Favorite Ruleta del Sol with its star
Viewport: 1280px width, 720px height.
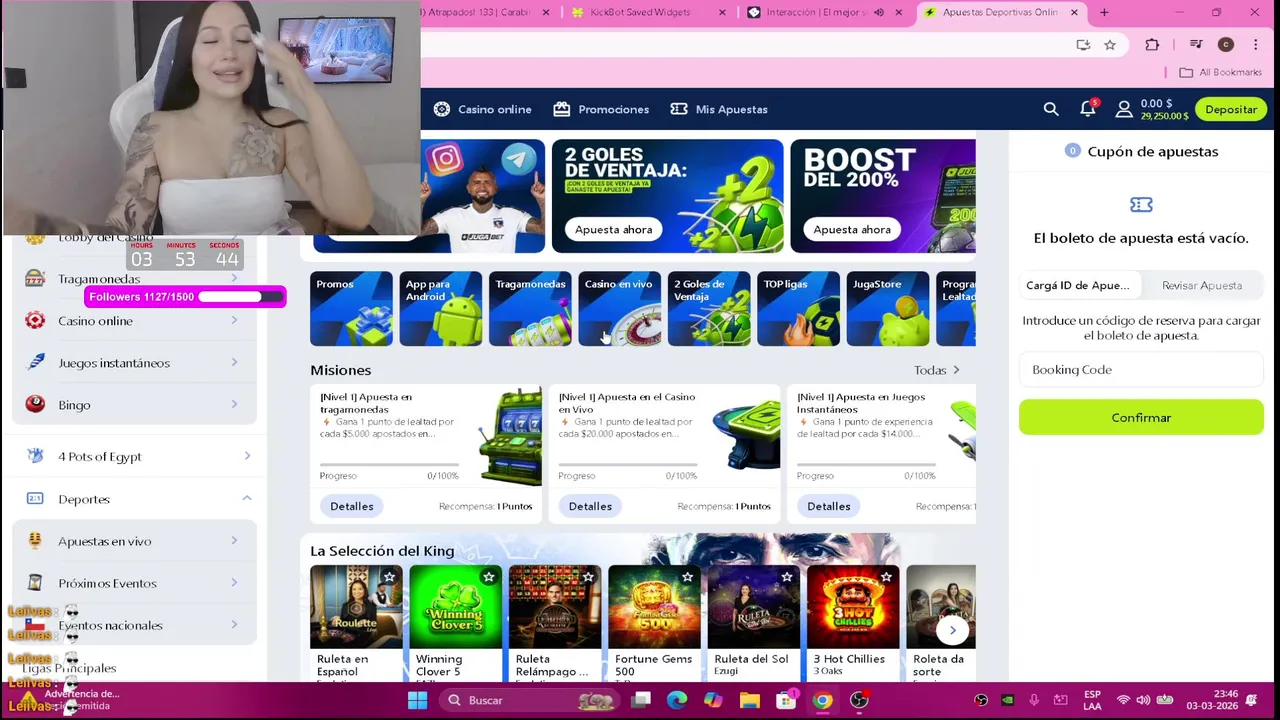click(x=787, y=577)
